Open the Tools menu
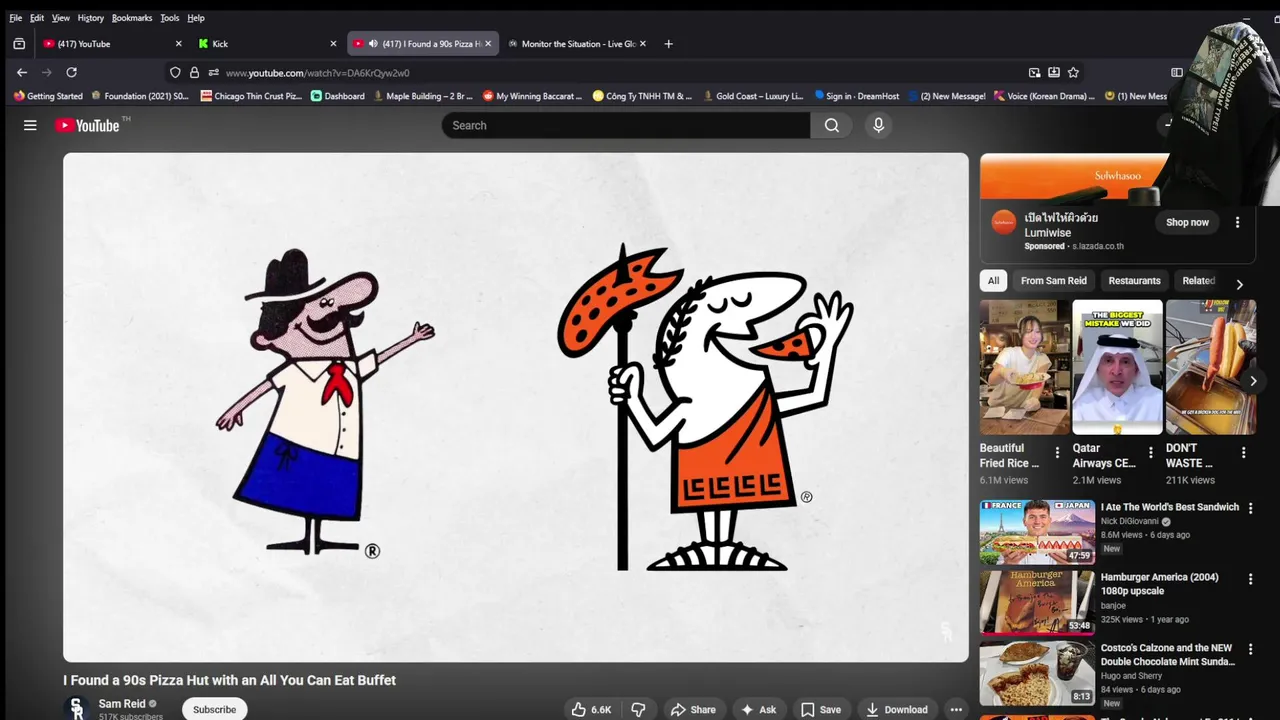Screen dimensions: 1280x720 pyautogui.click(x=170, y=18)
